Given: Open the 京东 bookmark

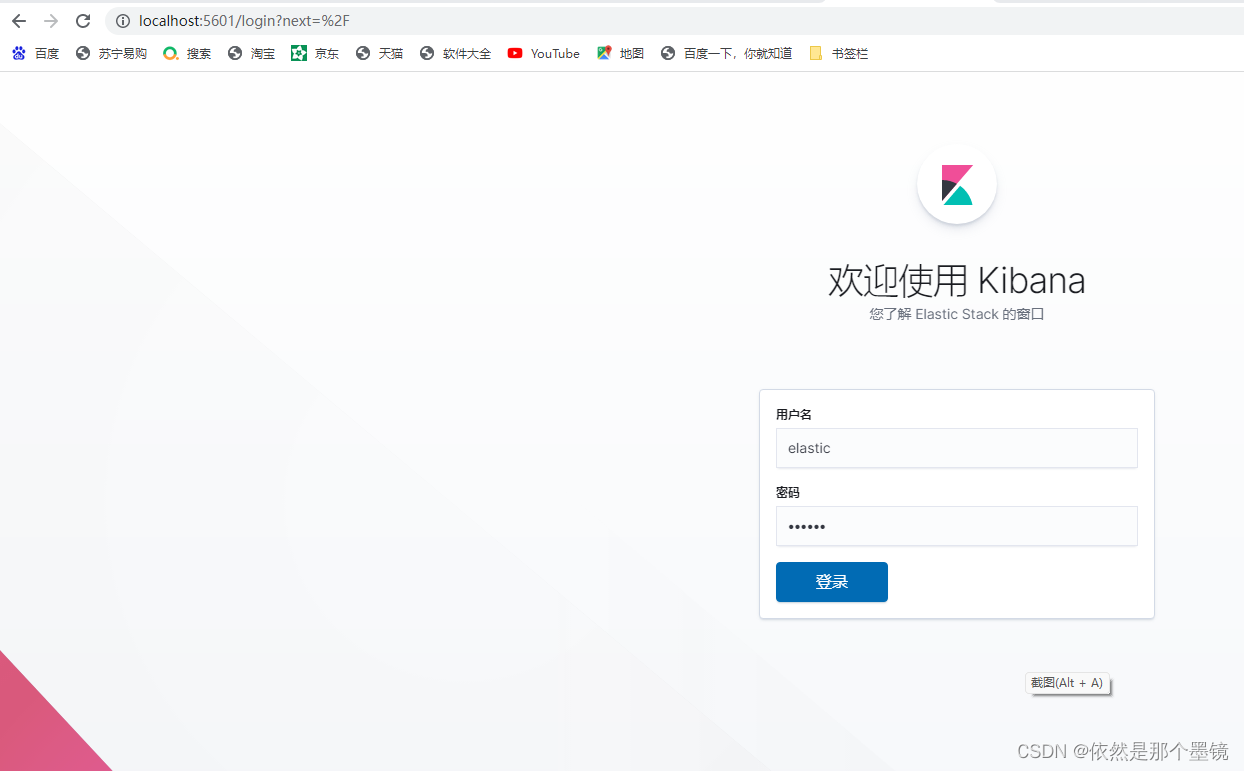Looking at the screenshot, I should 315,54.
